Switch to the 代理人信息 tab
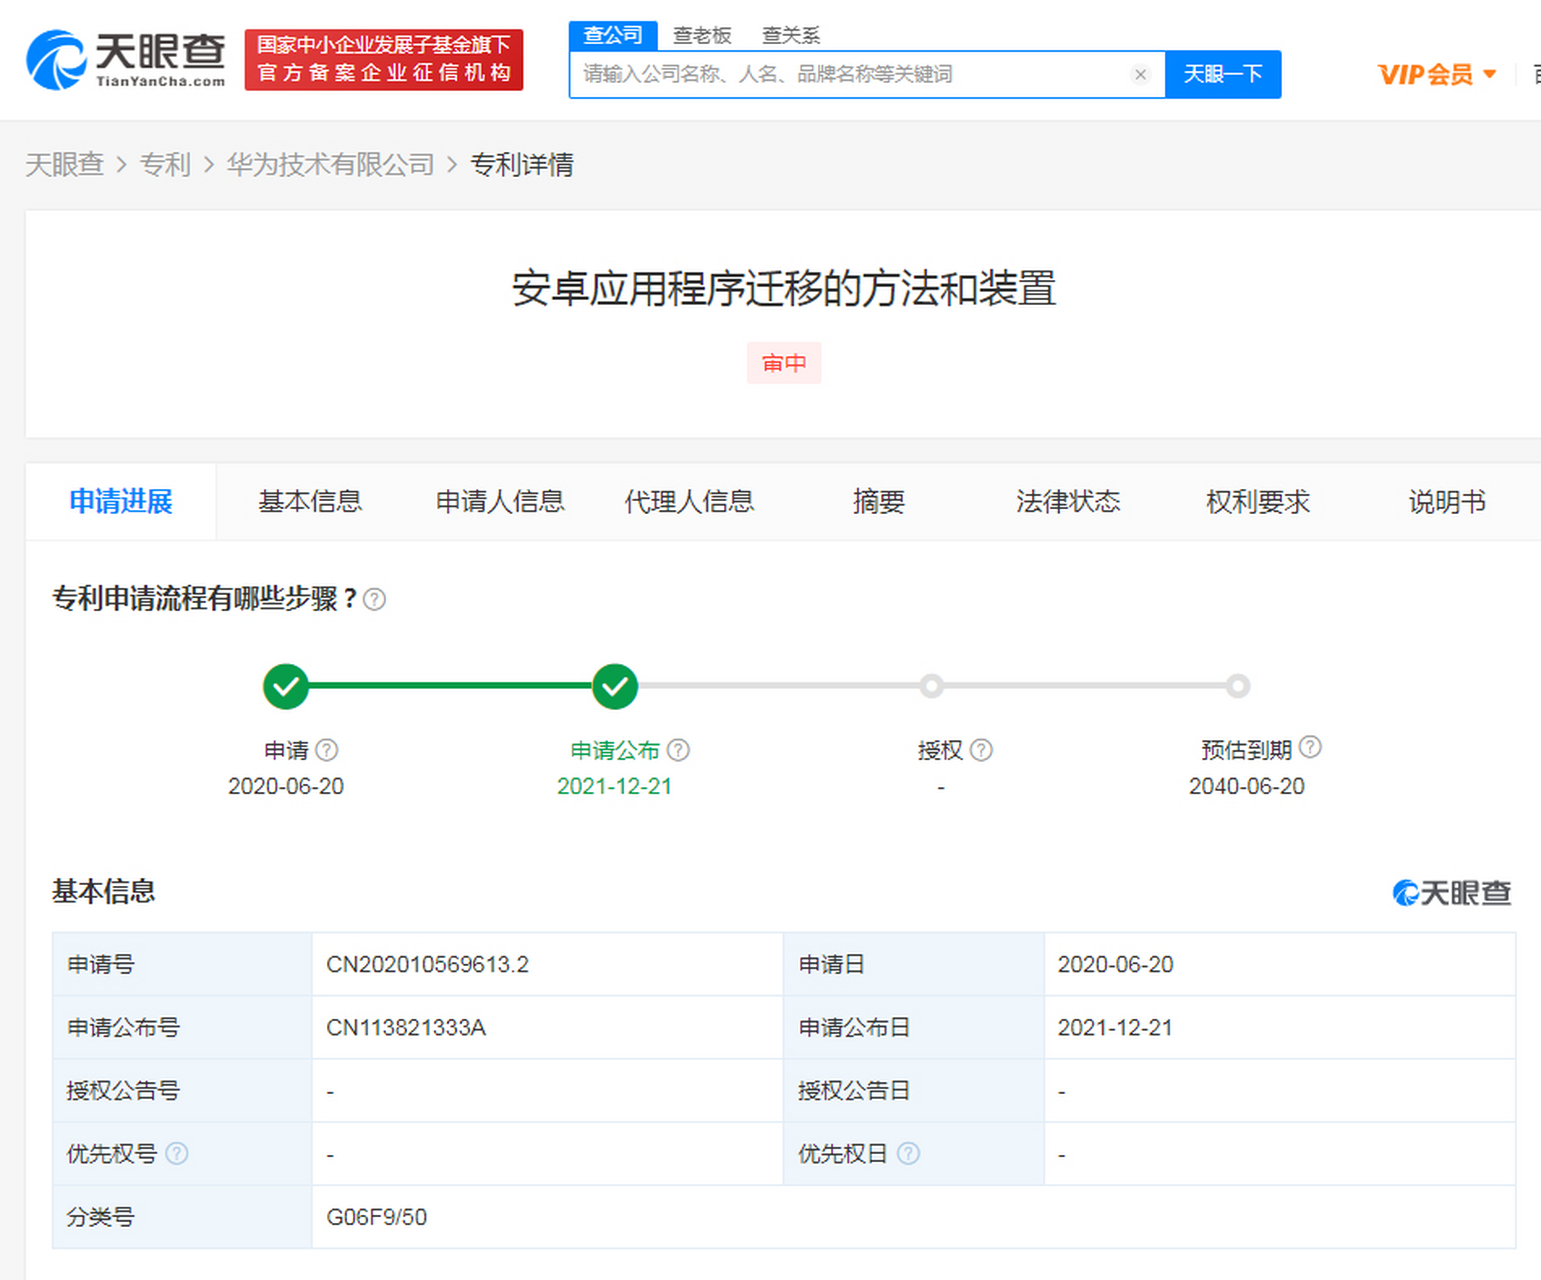The height and width of the screenshot is (1280, 1541). click(689, 502)
